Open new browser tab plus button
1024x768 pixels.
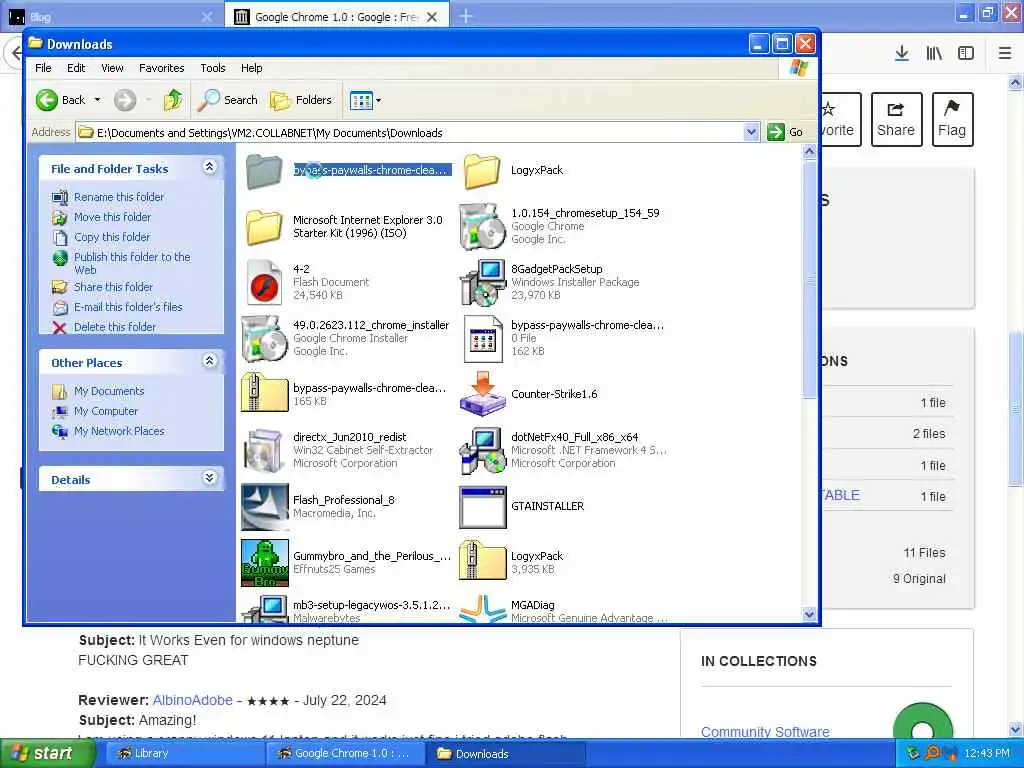click(x=465, y=16)
